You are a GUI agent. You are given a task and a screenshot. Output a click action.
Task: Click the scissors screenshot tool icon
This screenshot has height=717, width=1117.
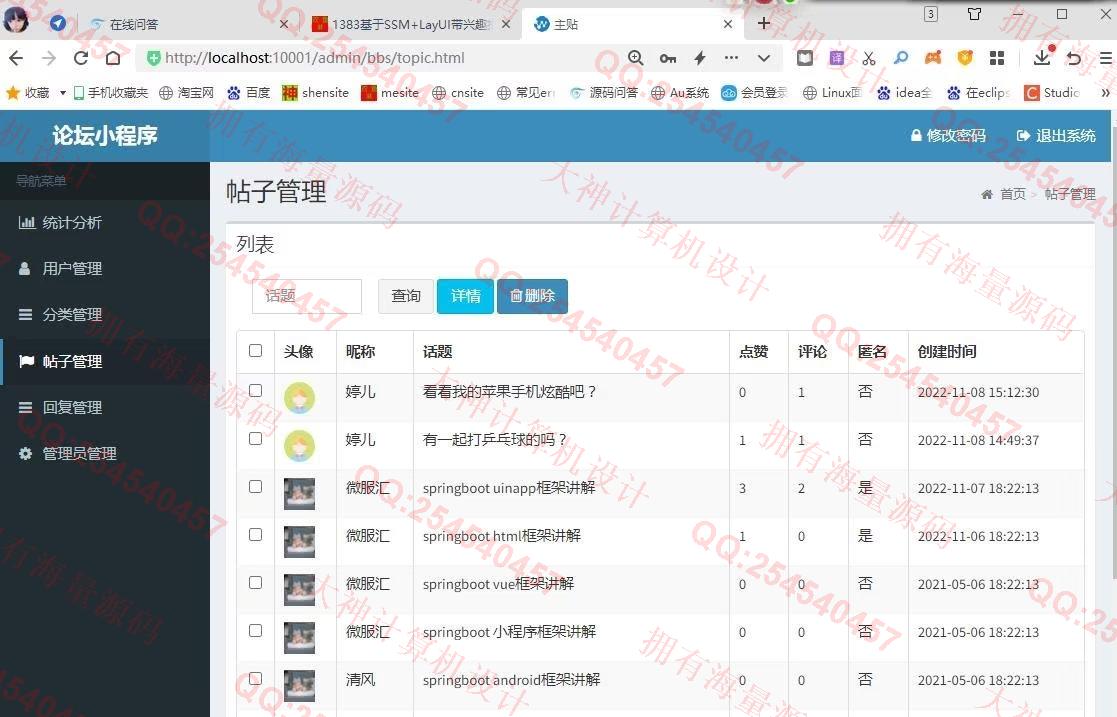tap(868, 58)
